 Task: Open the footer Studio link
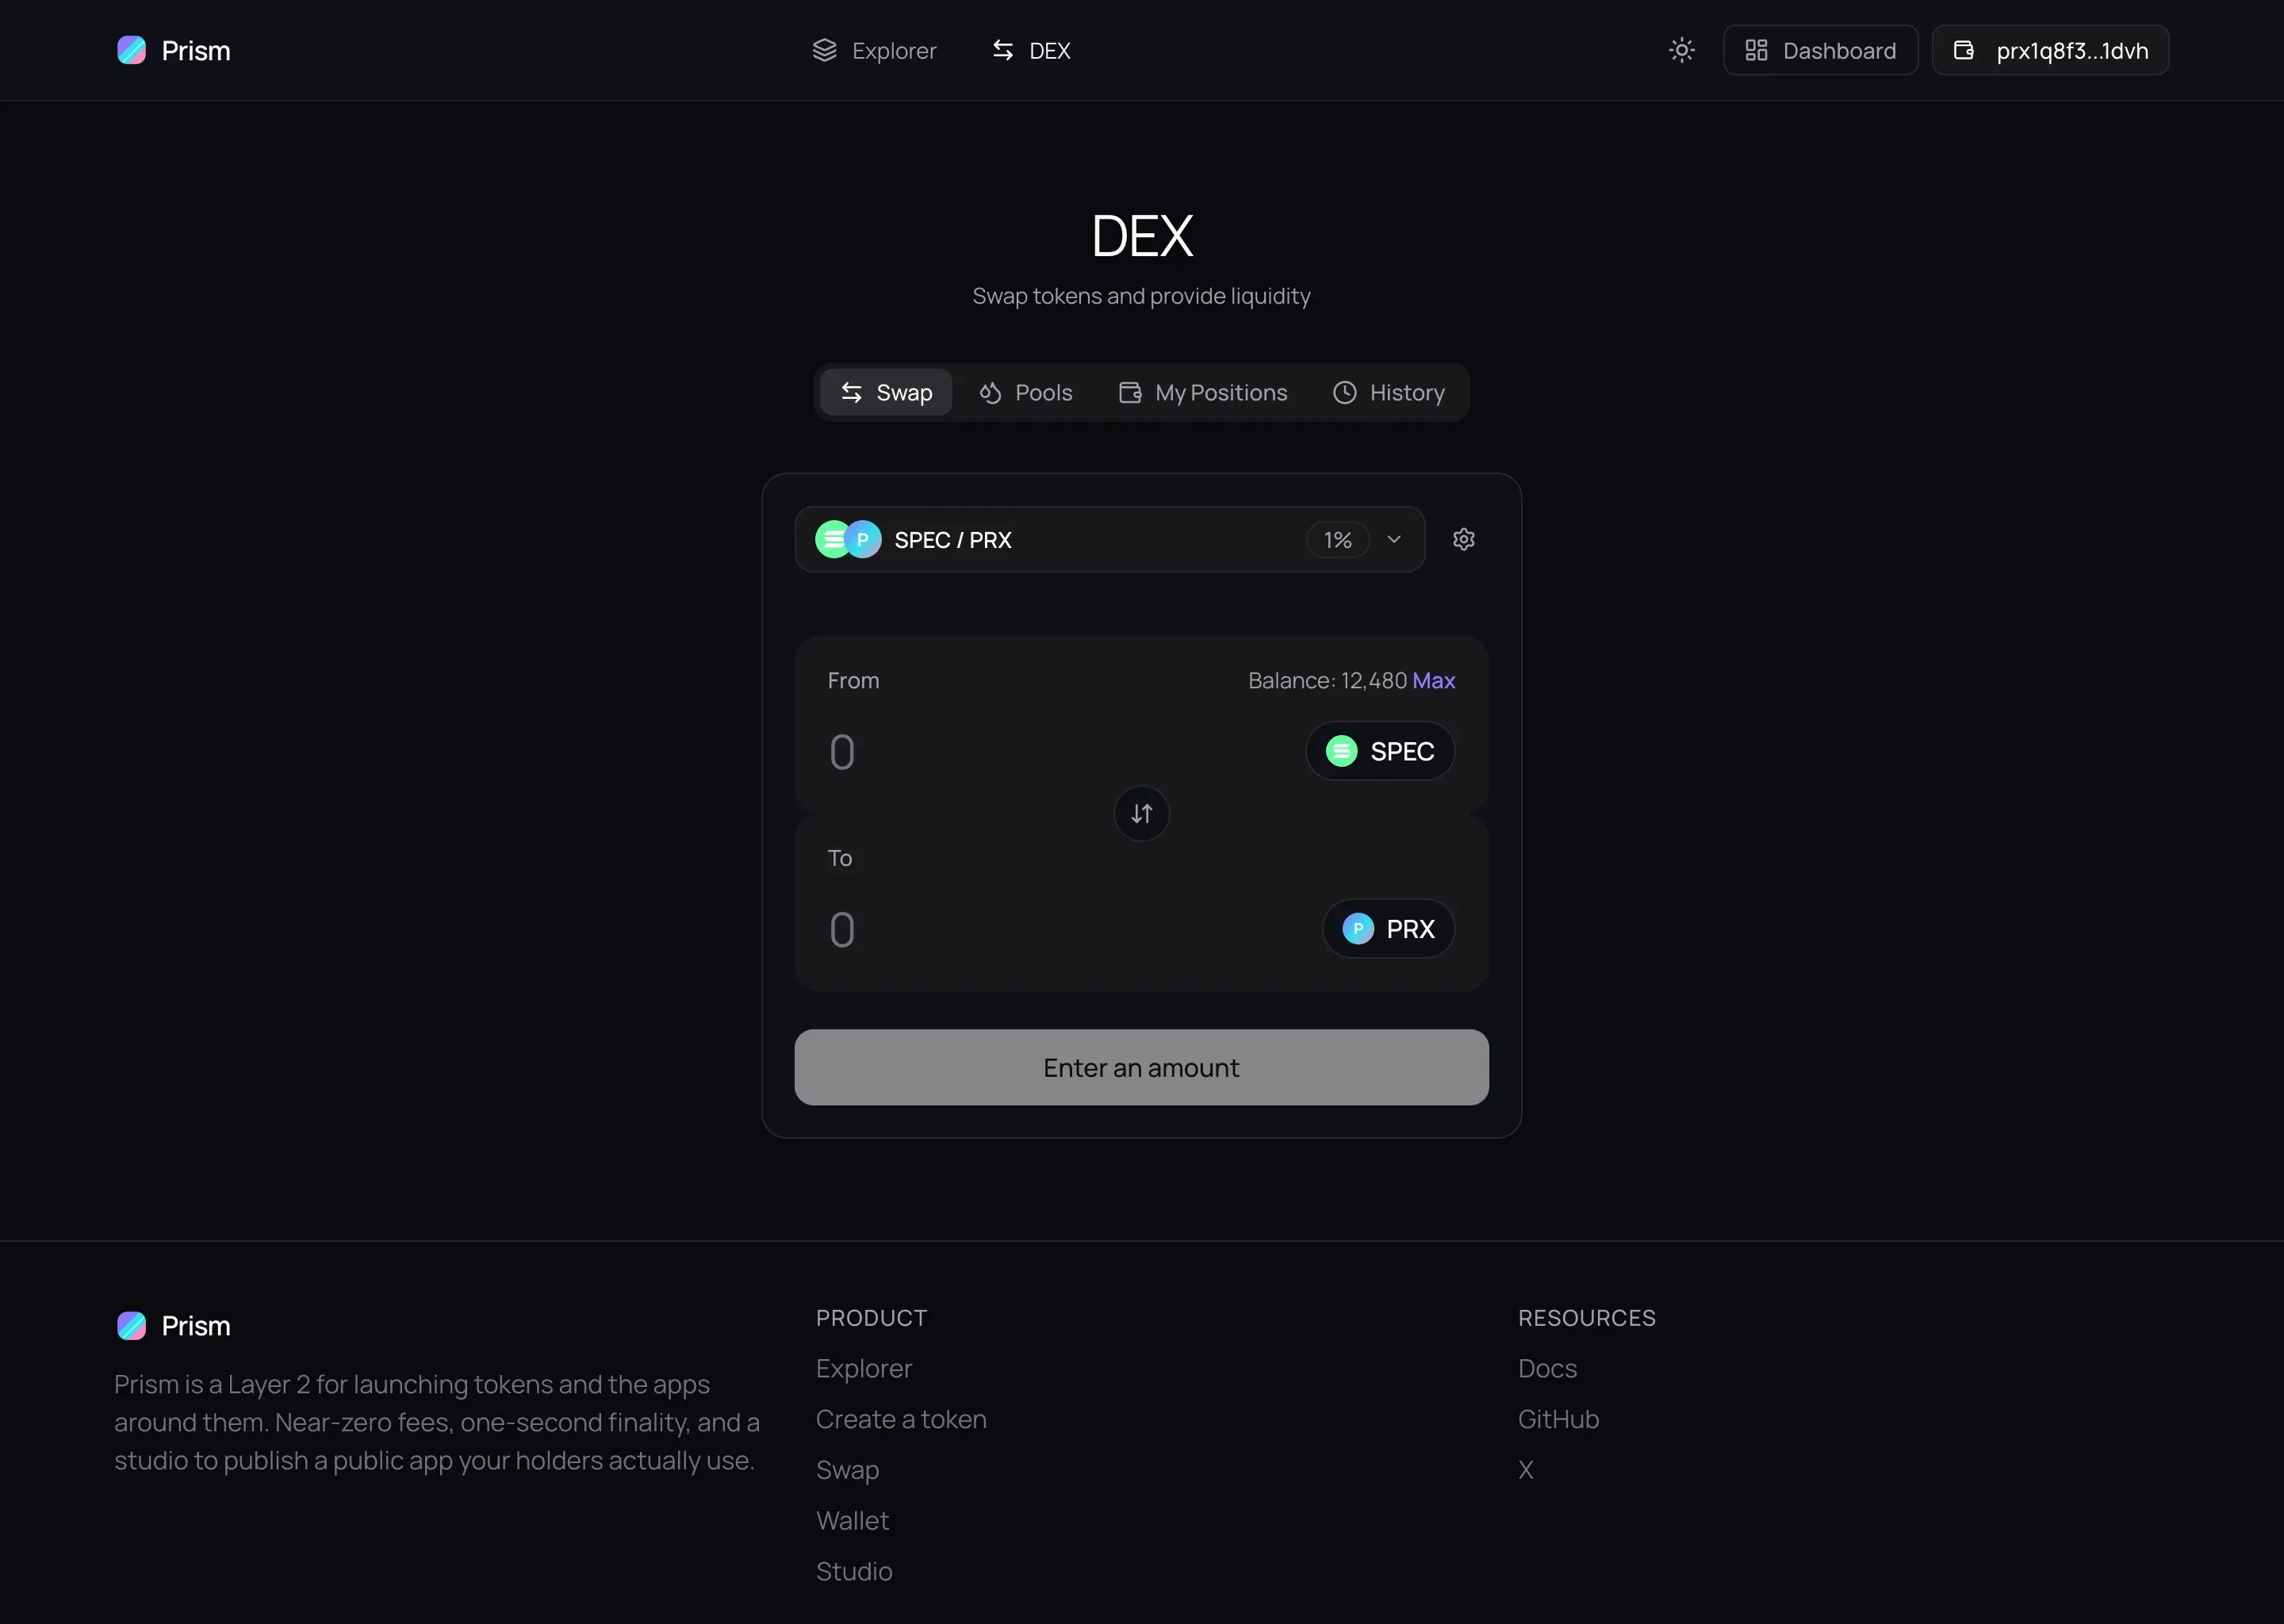click(854, 1571)
